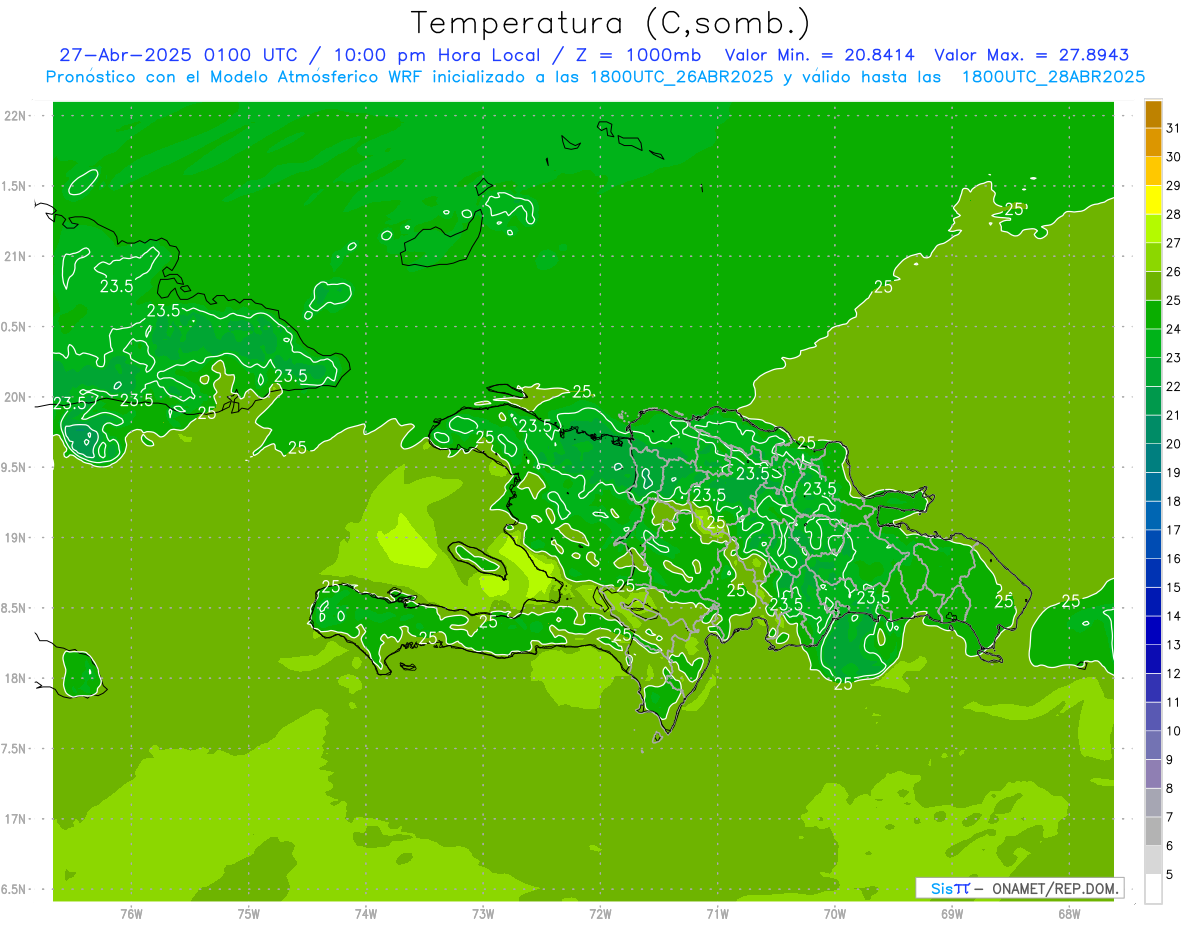Screen dimensions: 1200x927
Task: Pick the grey swatch between 6 and 7
Action: [1153, 832]
